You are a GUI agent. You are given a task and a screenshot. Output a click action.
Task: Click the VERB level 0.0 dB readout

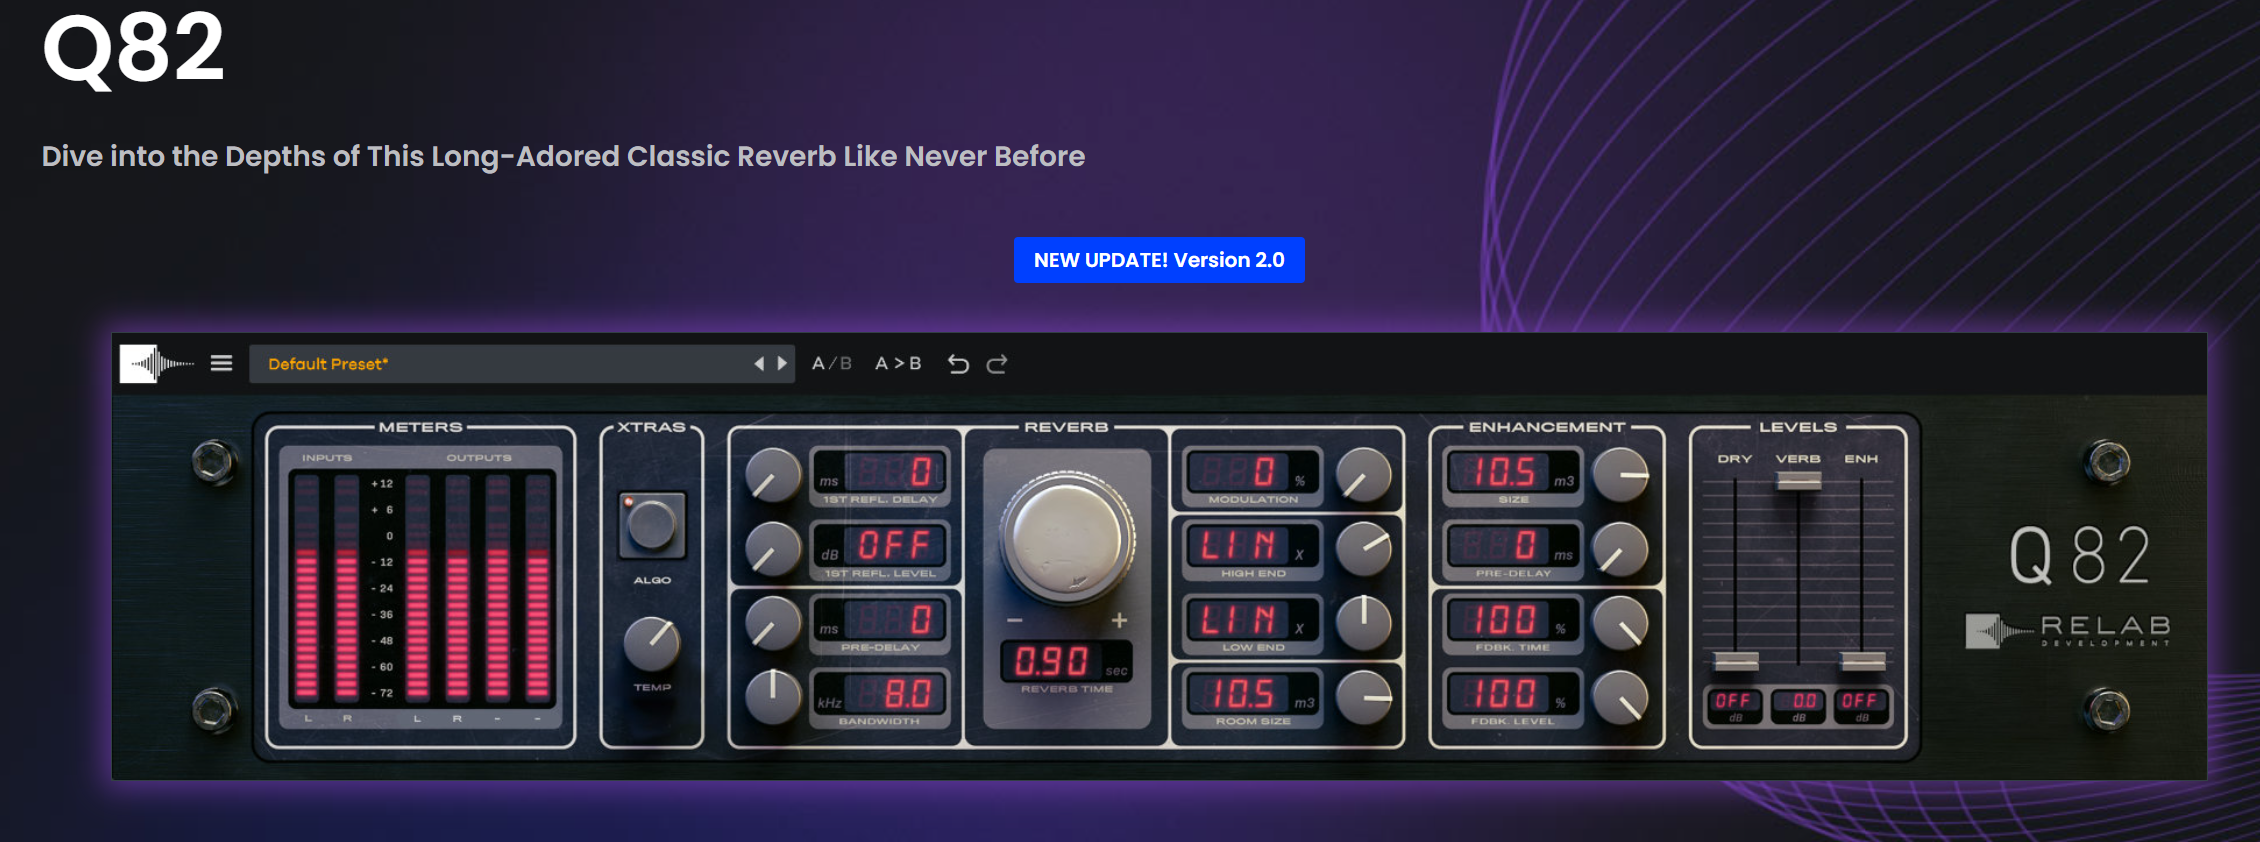click(1799, 704)
